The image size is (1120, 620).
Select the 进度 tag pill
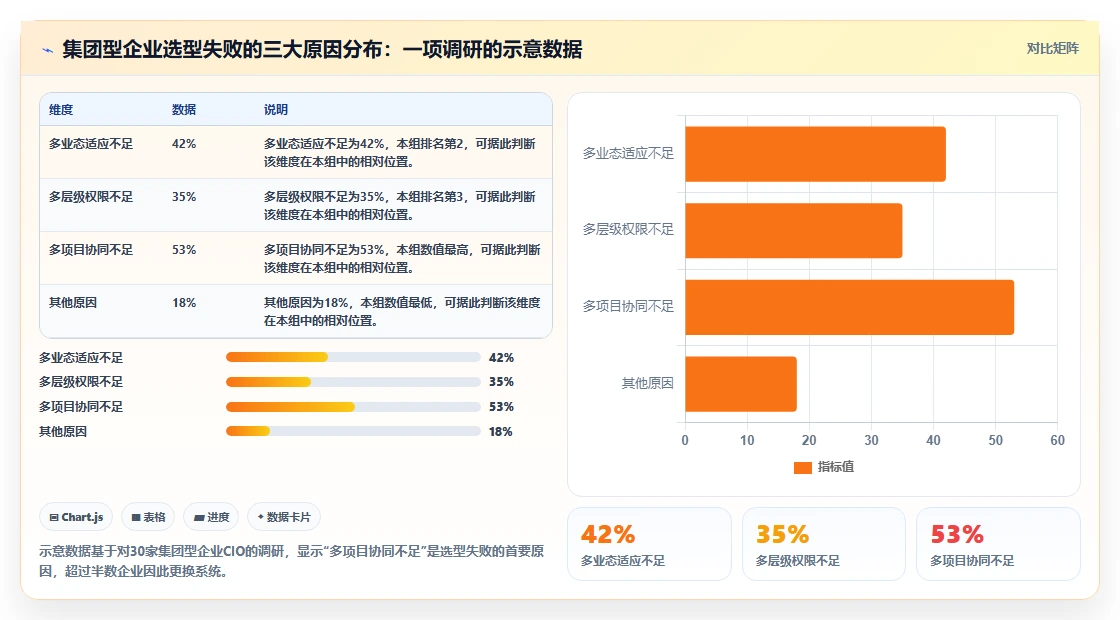211,517
